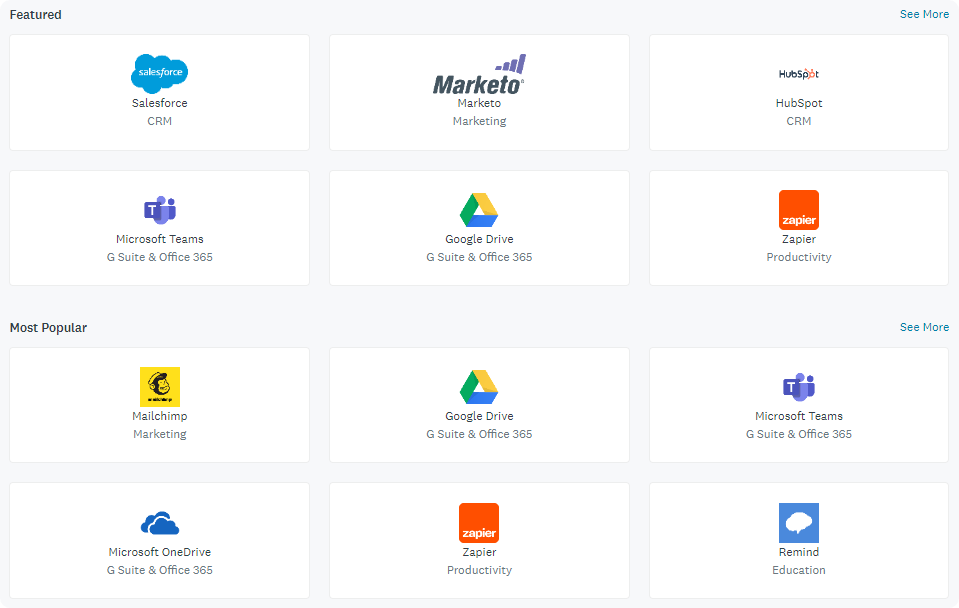Image resolution: width=959 pixels, height=608 pixels.
Task: Click G Suite & Office 365 under OneDrive
Action: pyautogui.click(x=160, y=570)
